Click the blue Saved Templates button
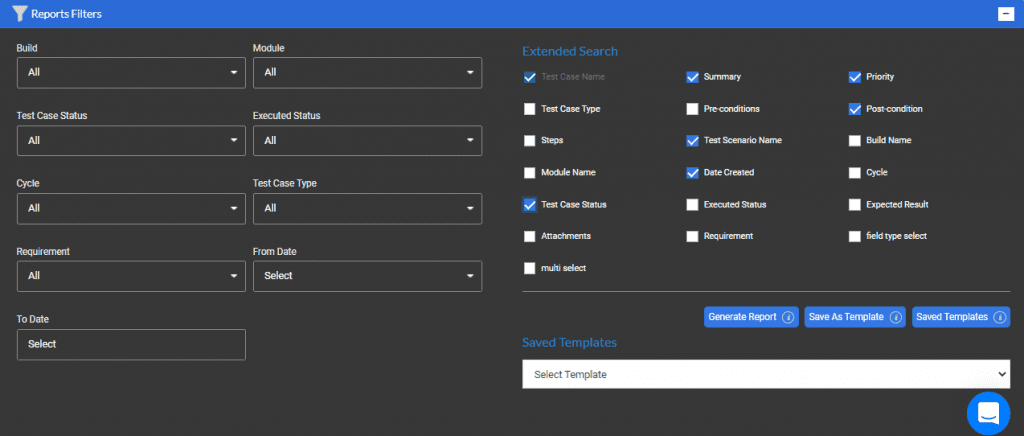The width and height of the screenshot is (1024, 436). point(961,317)
